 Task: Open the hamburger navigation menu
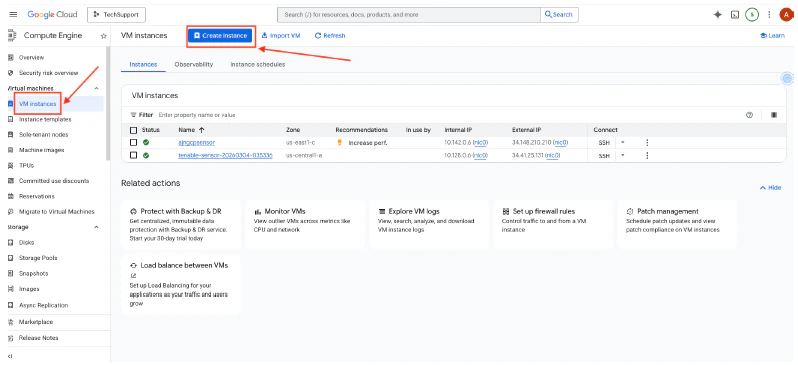[13, 15]
